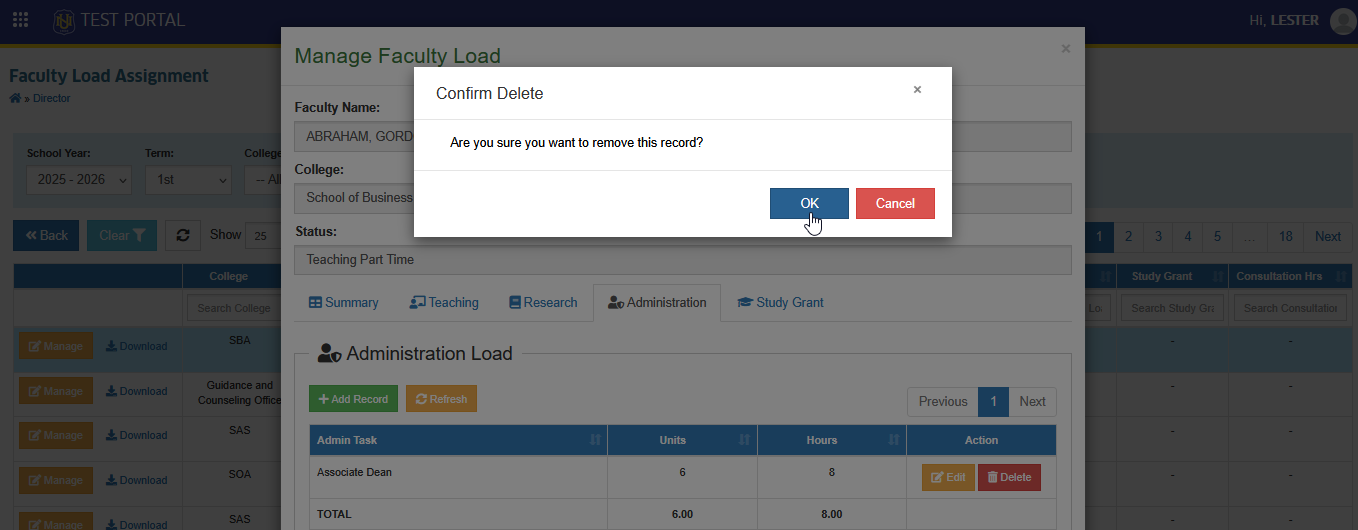Go to page 5 of faculty list
Viewport: 1358px width, 530px height.
[x=1217, y=236]
